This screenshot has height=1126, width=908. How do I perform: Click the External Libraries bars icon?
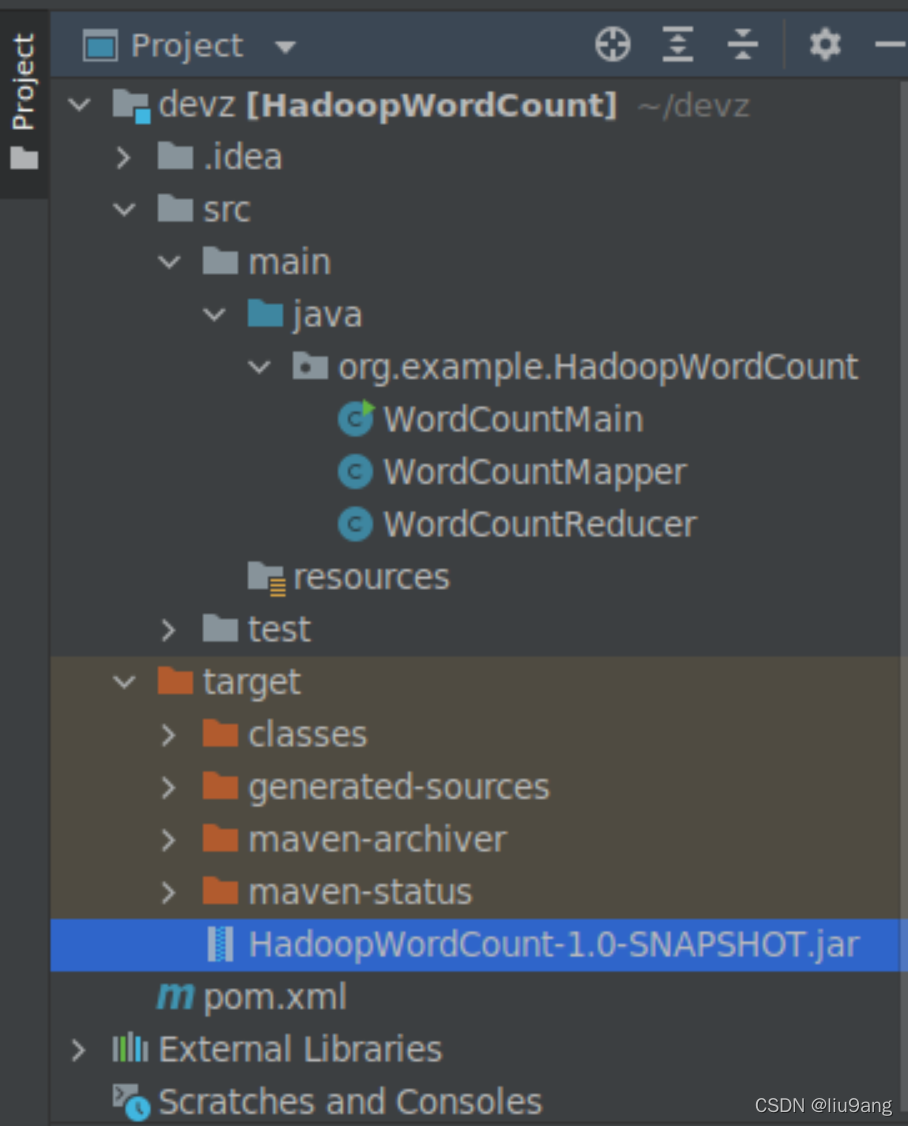point(130,1048)
